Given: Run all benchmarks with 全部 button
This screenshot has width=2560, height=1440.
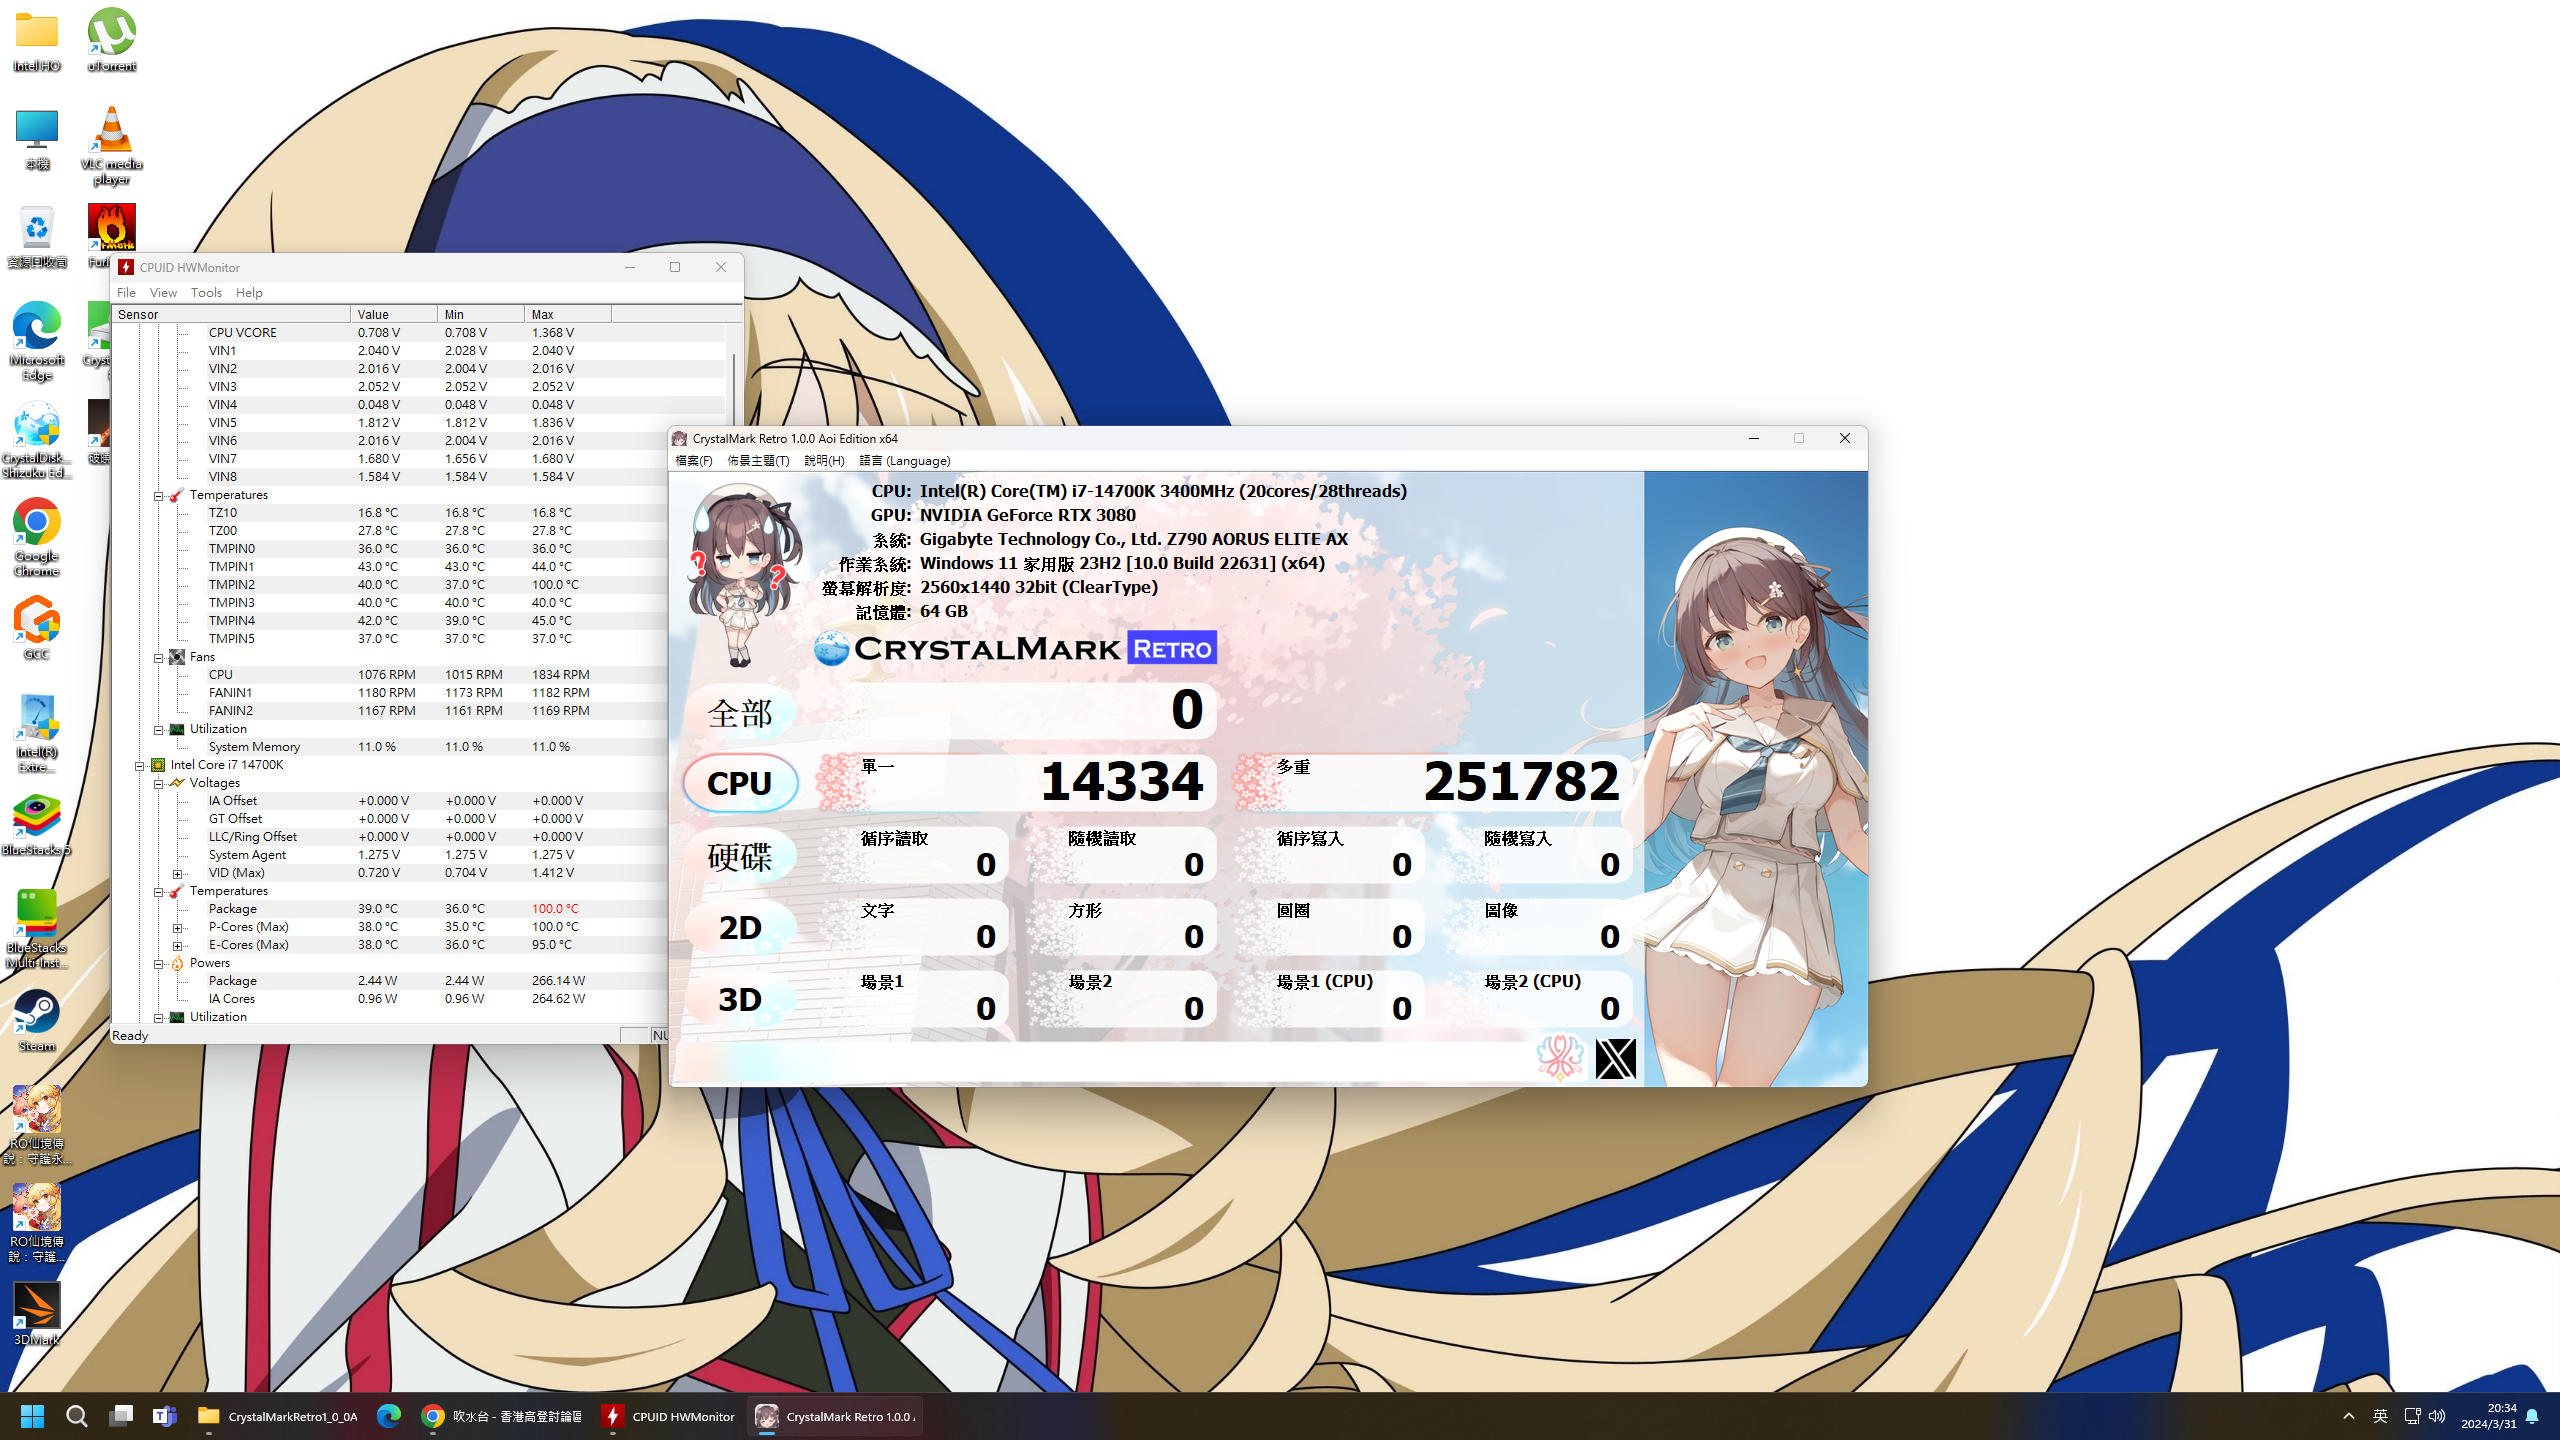Looking at the screenshot, I should click(x=740, y=712).
